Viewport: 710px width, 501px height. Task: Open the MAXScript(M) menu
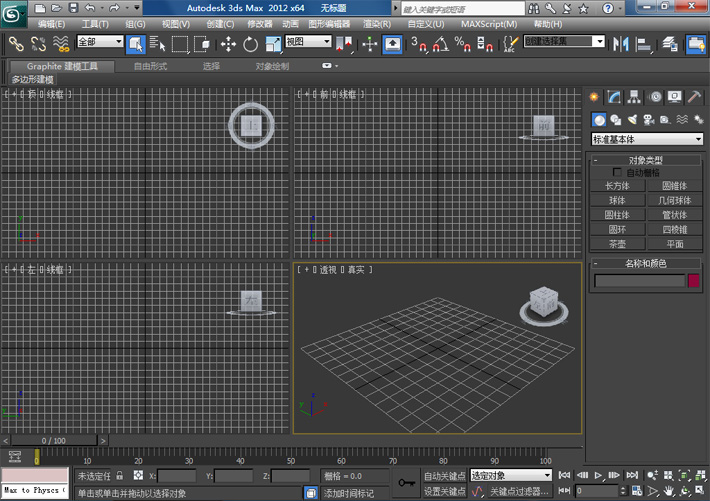[489, 24]
